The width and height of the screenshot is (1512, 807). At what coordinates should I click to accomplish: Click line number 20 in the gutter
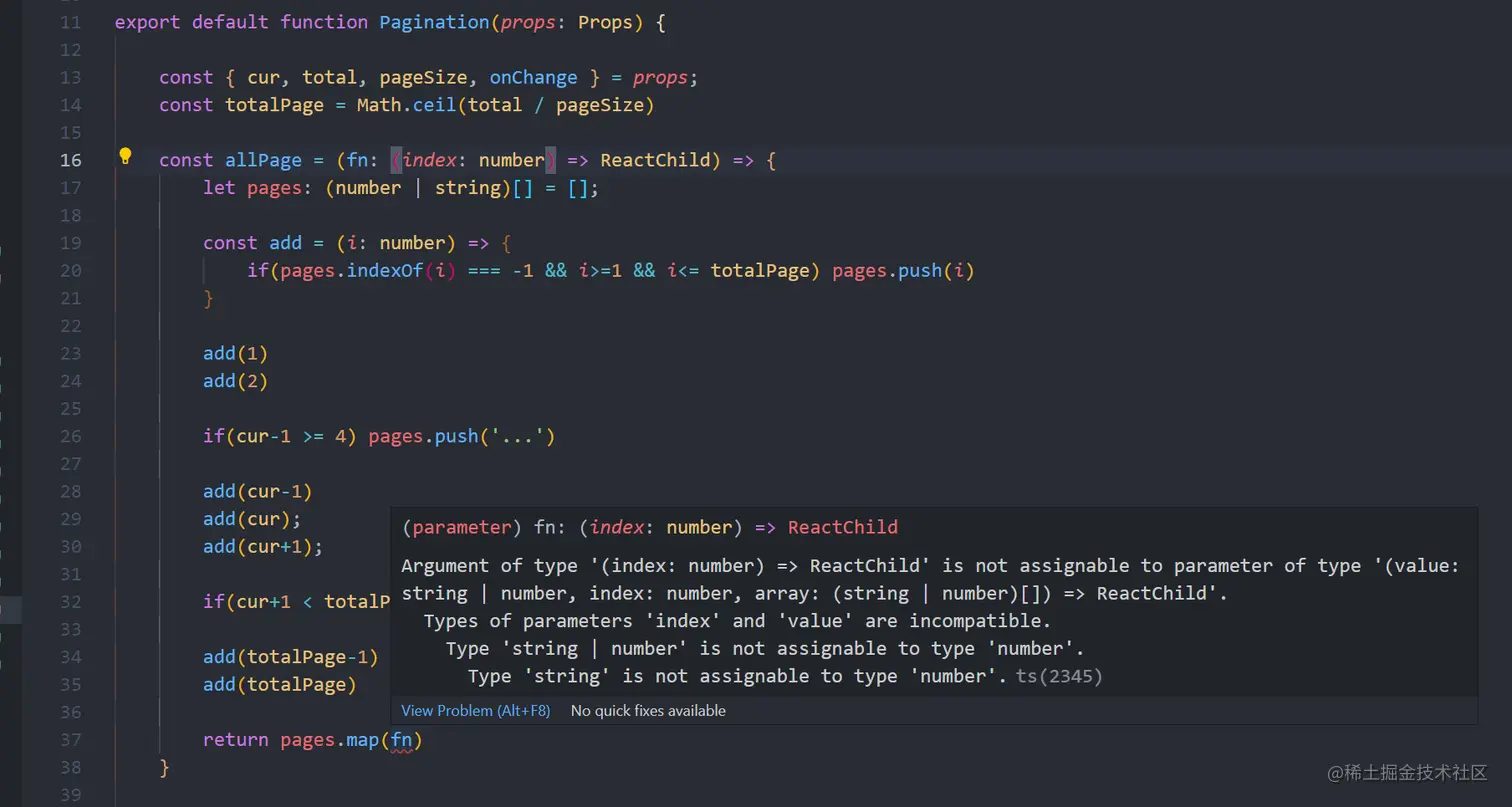point(70,271)
